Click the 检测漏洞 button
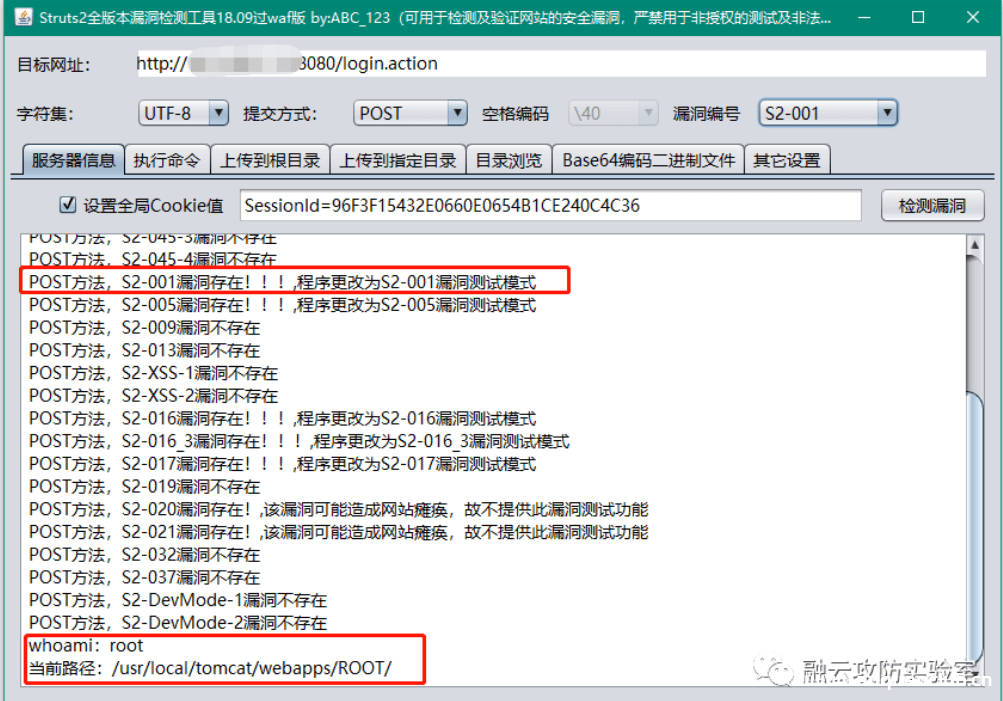The height and width of the screenshot is (701, 1003). coord(932,204)
